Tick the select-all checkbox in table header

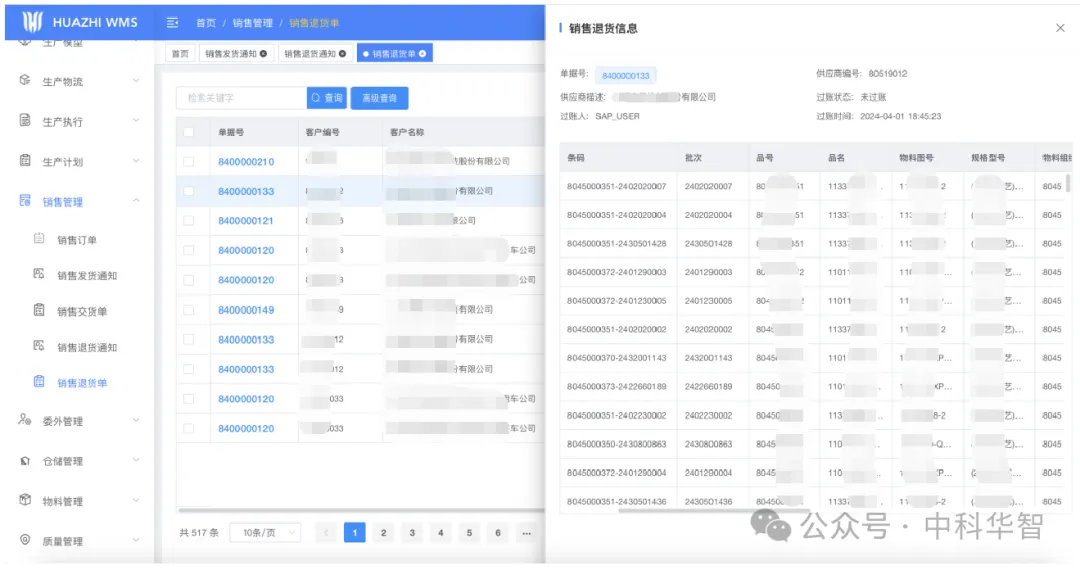tap(189, 132)
